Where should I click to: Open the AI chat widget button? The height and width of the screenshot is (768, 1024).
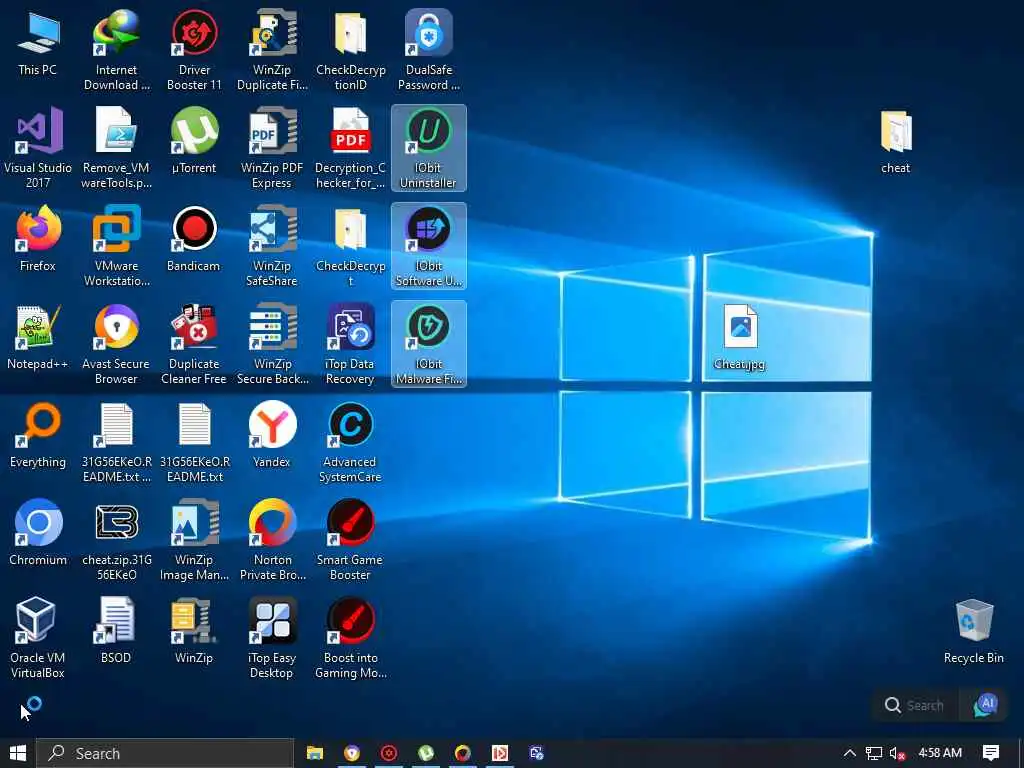985,705
